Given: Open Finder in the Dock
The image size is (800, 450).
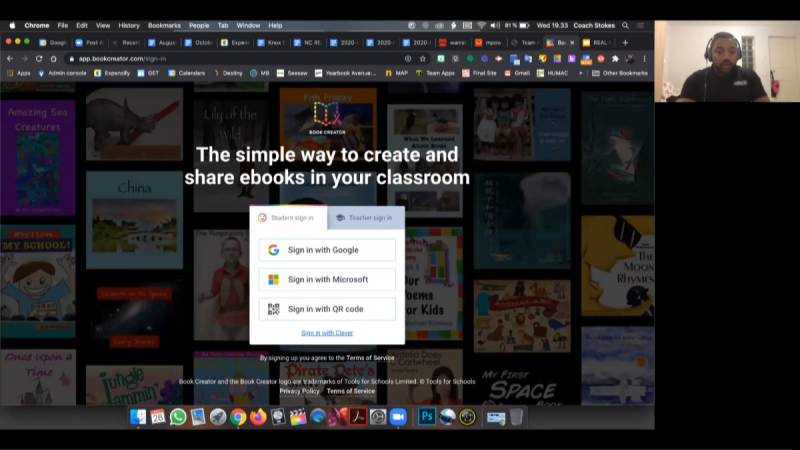Looking at the screenshot, I should (138, 417).
